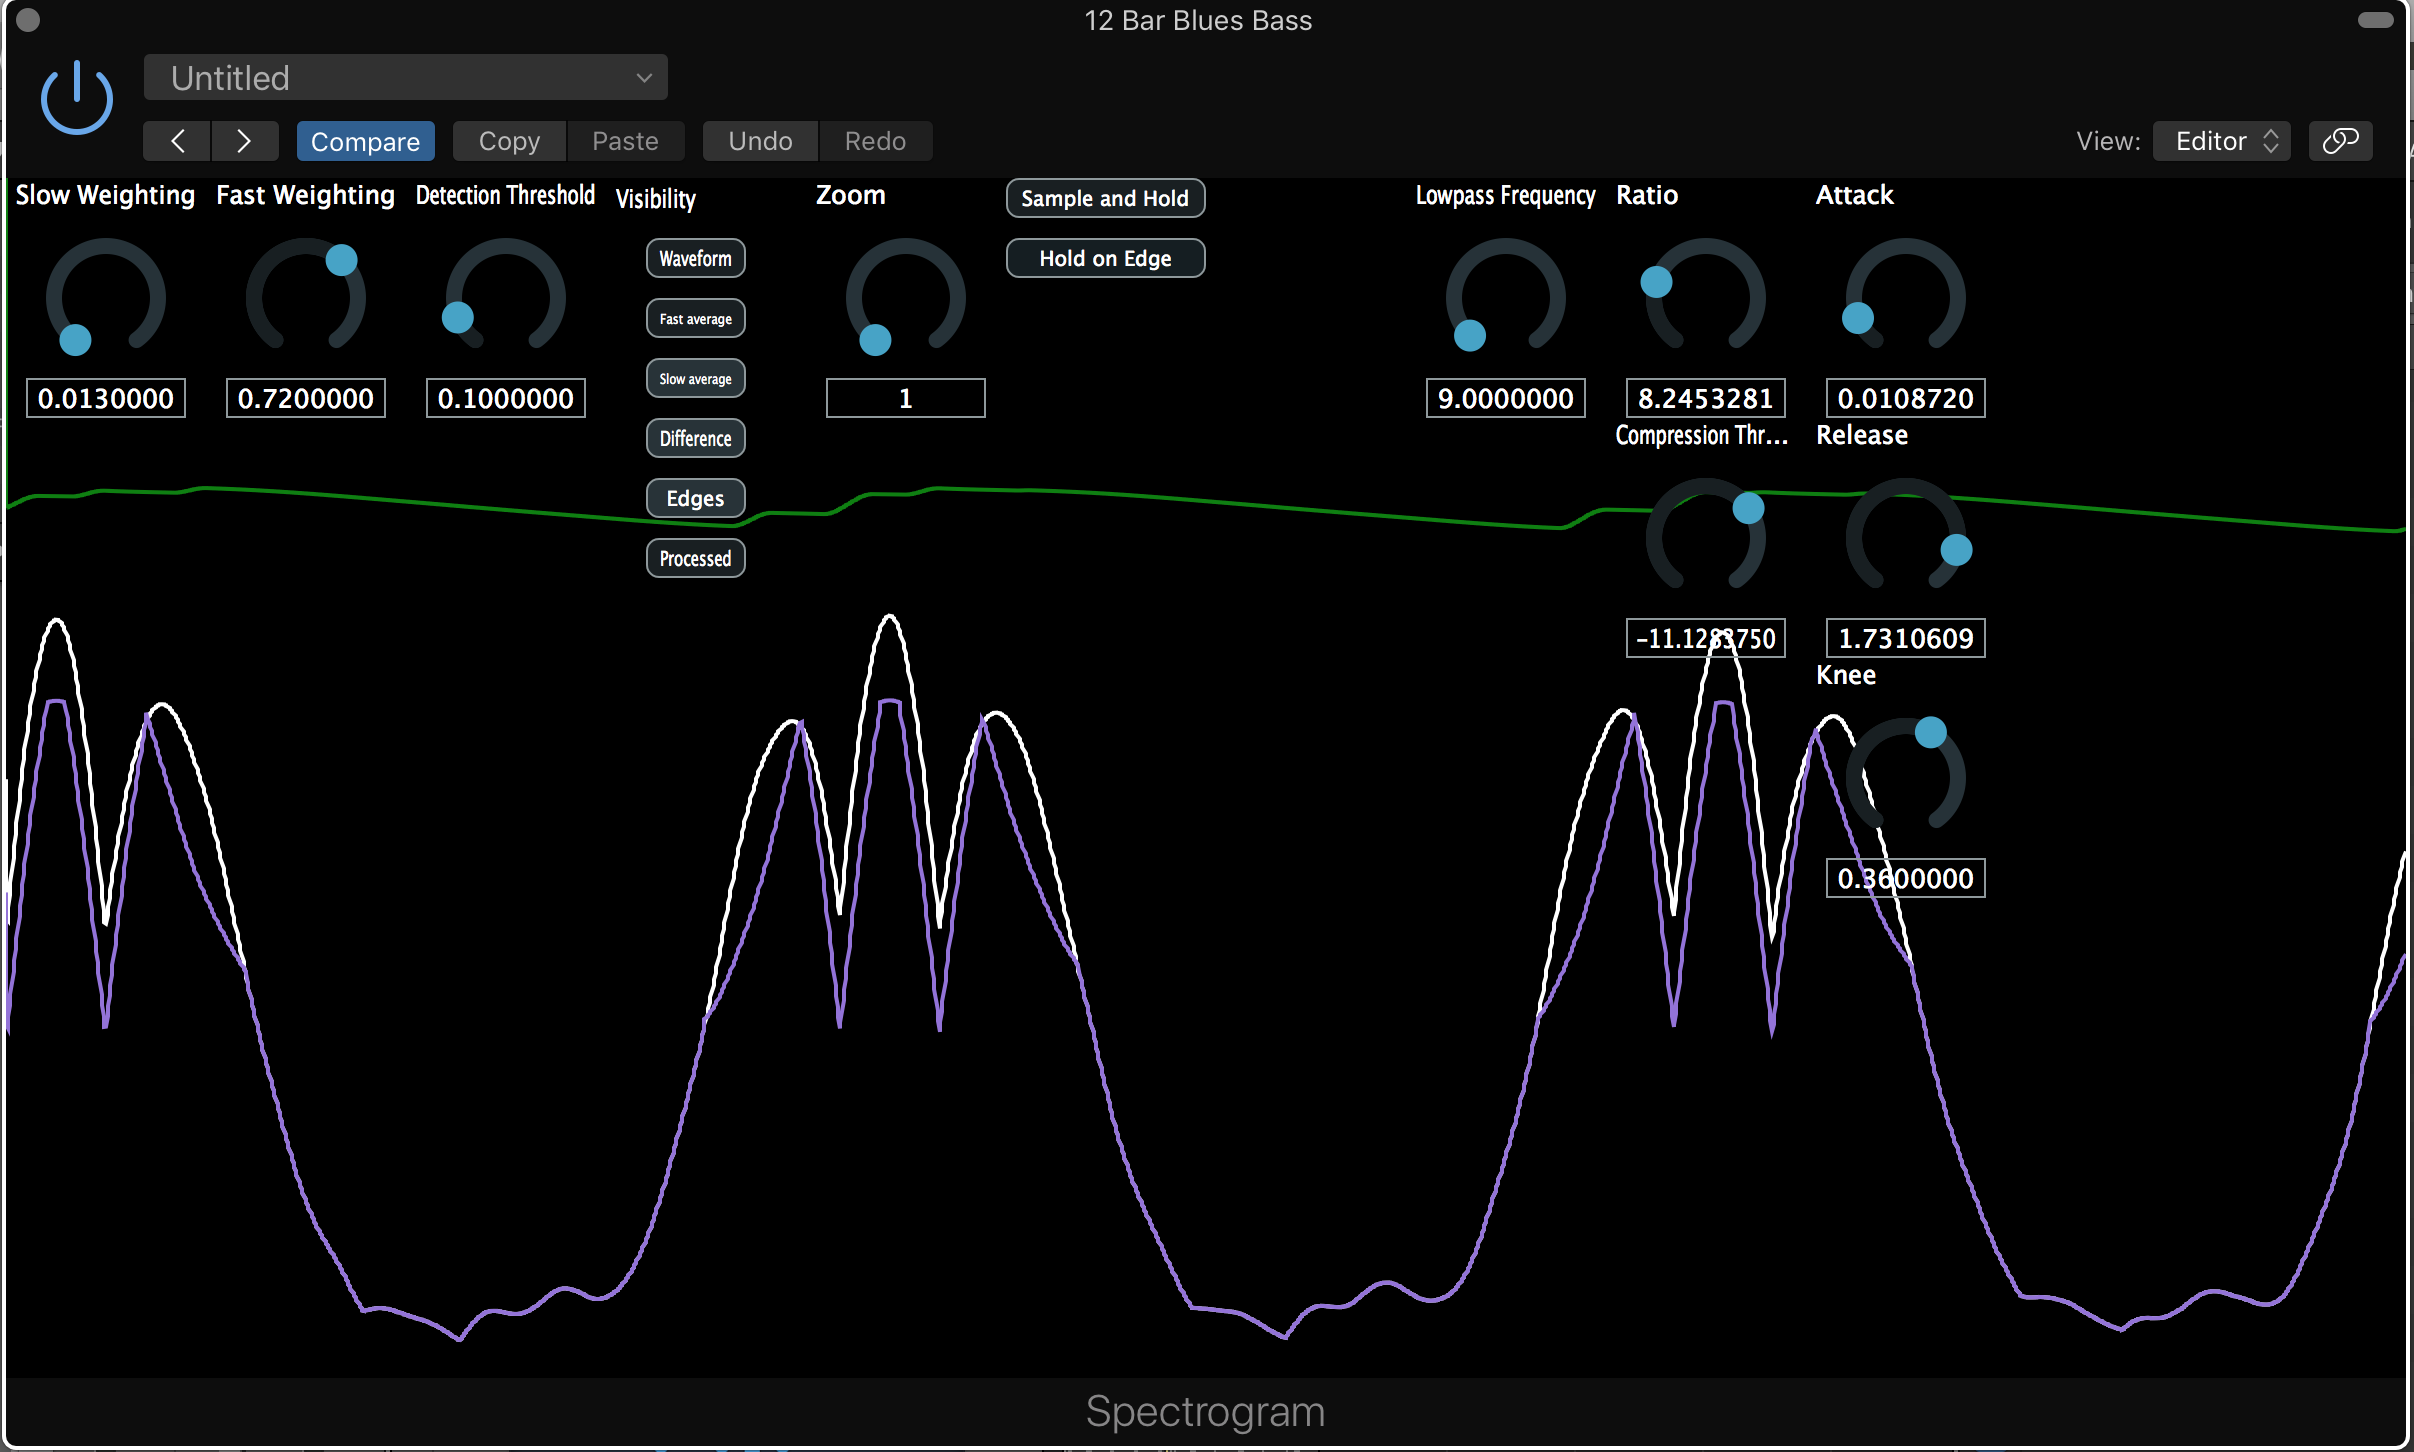Open the View Editor popup menu
The width and height of the screenshot is (2414, 1452).
pos(2221,141)
